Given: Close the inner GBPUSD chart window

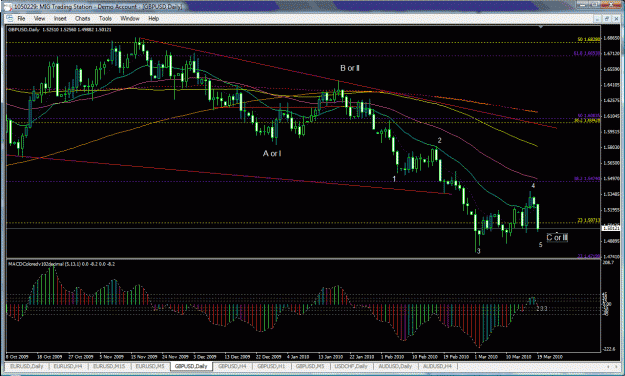Looking at the screenshot, I should [x=616, y=18].
